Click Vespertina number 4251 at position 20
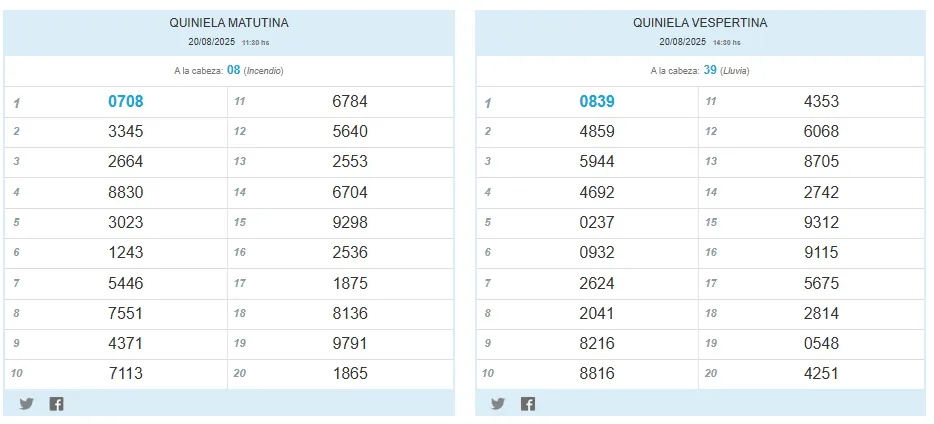Viewport: 934px width, 424px height. [821, 373]
